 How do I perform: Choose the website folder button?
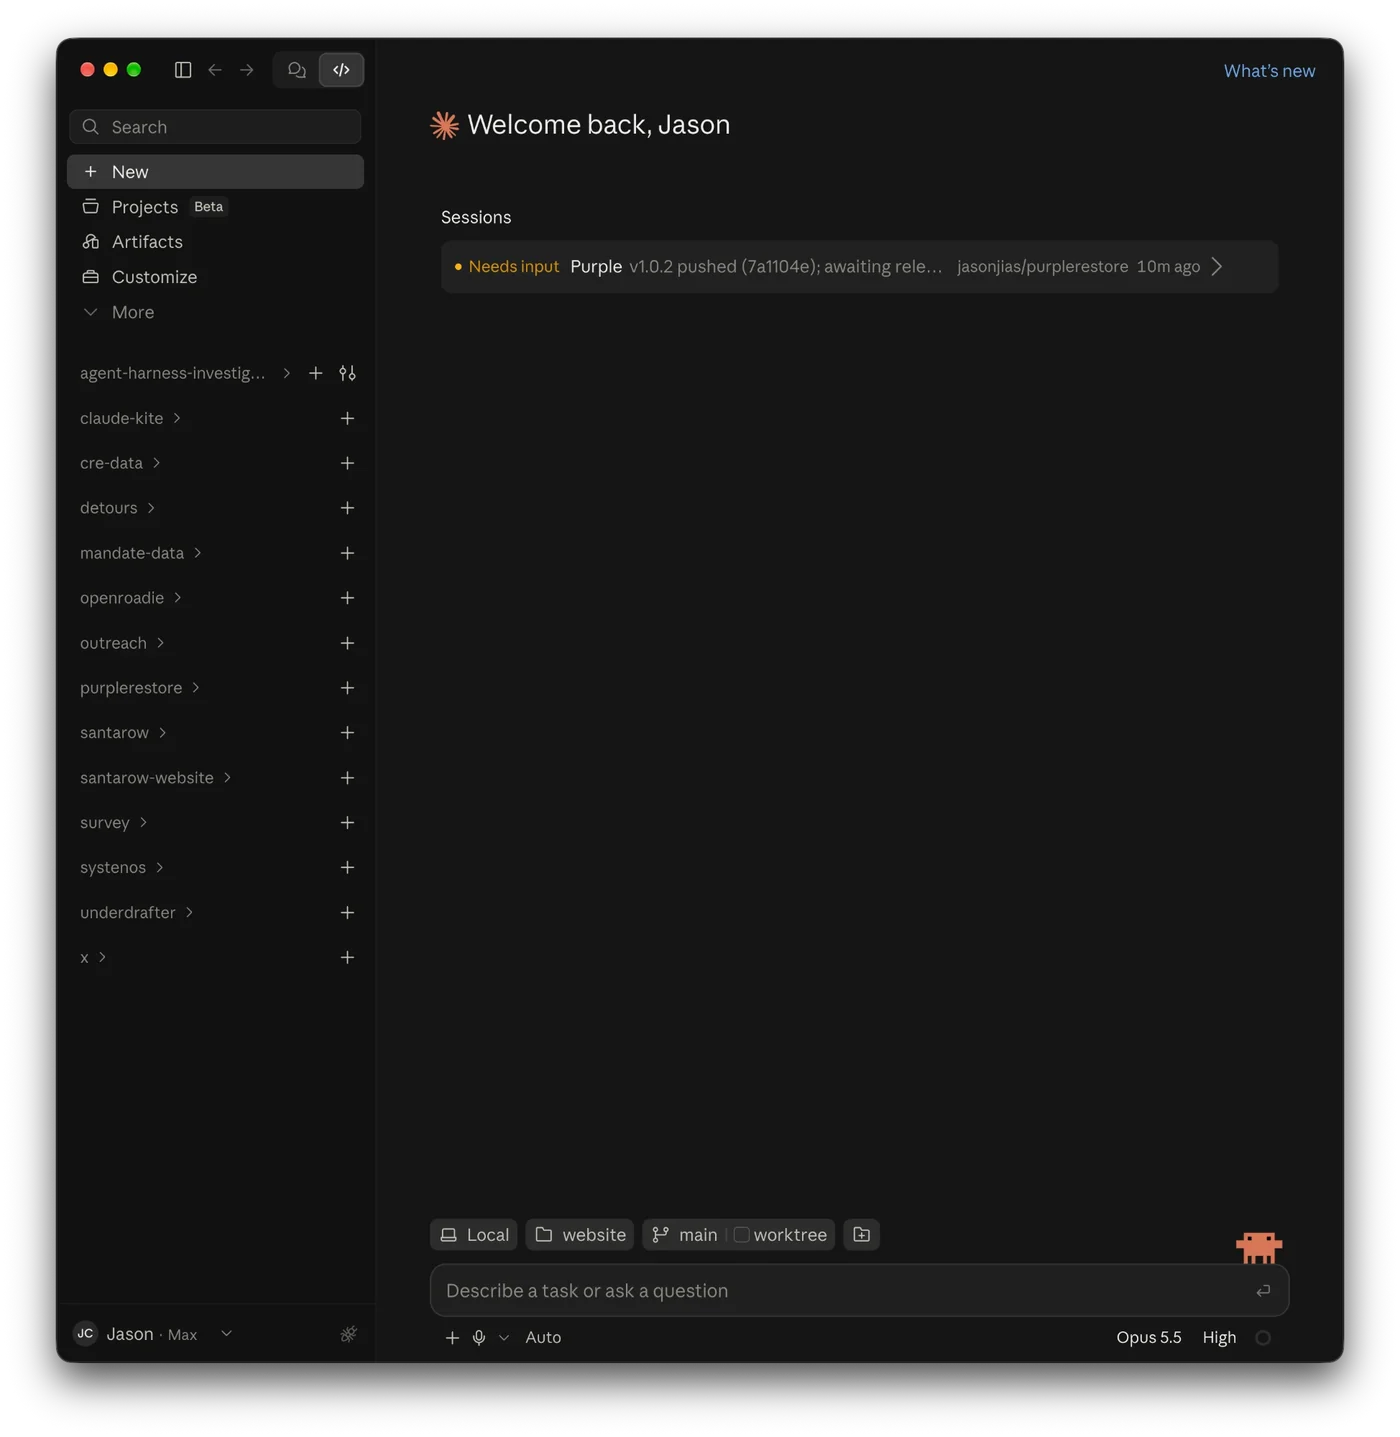click(580, 1235)
